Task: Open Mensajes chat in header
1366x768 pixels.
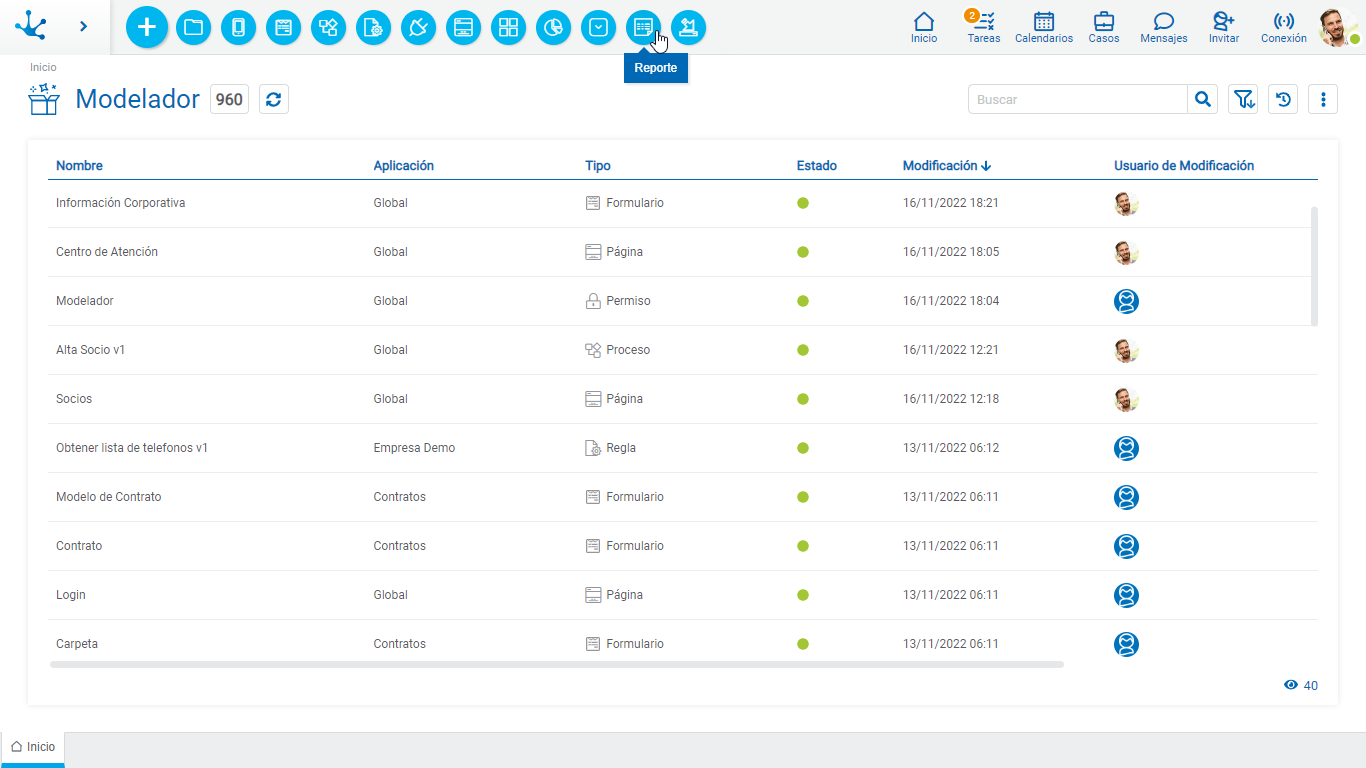Action: [x=1164, y=27]
